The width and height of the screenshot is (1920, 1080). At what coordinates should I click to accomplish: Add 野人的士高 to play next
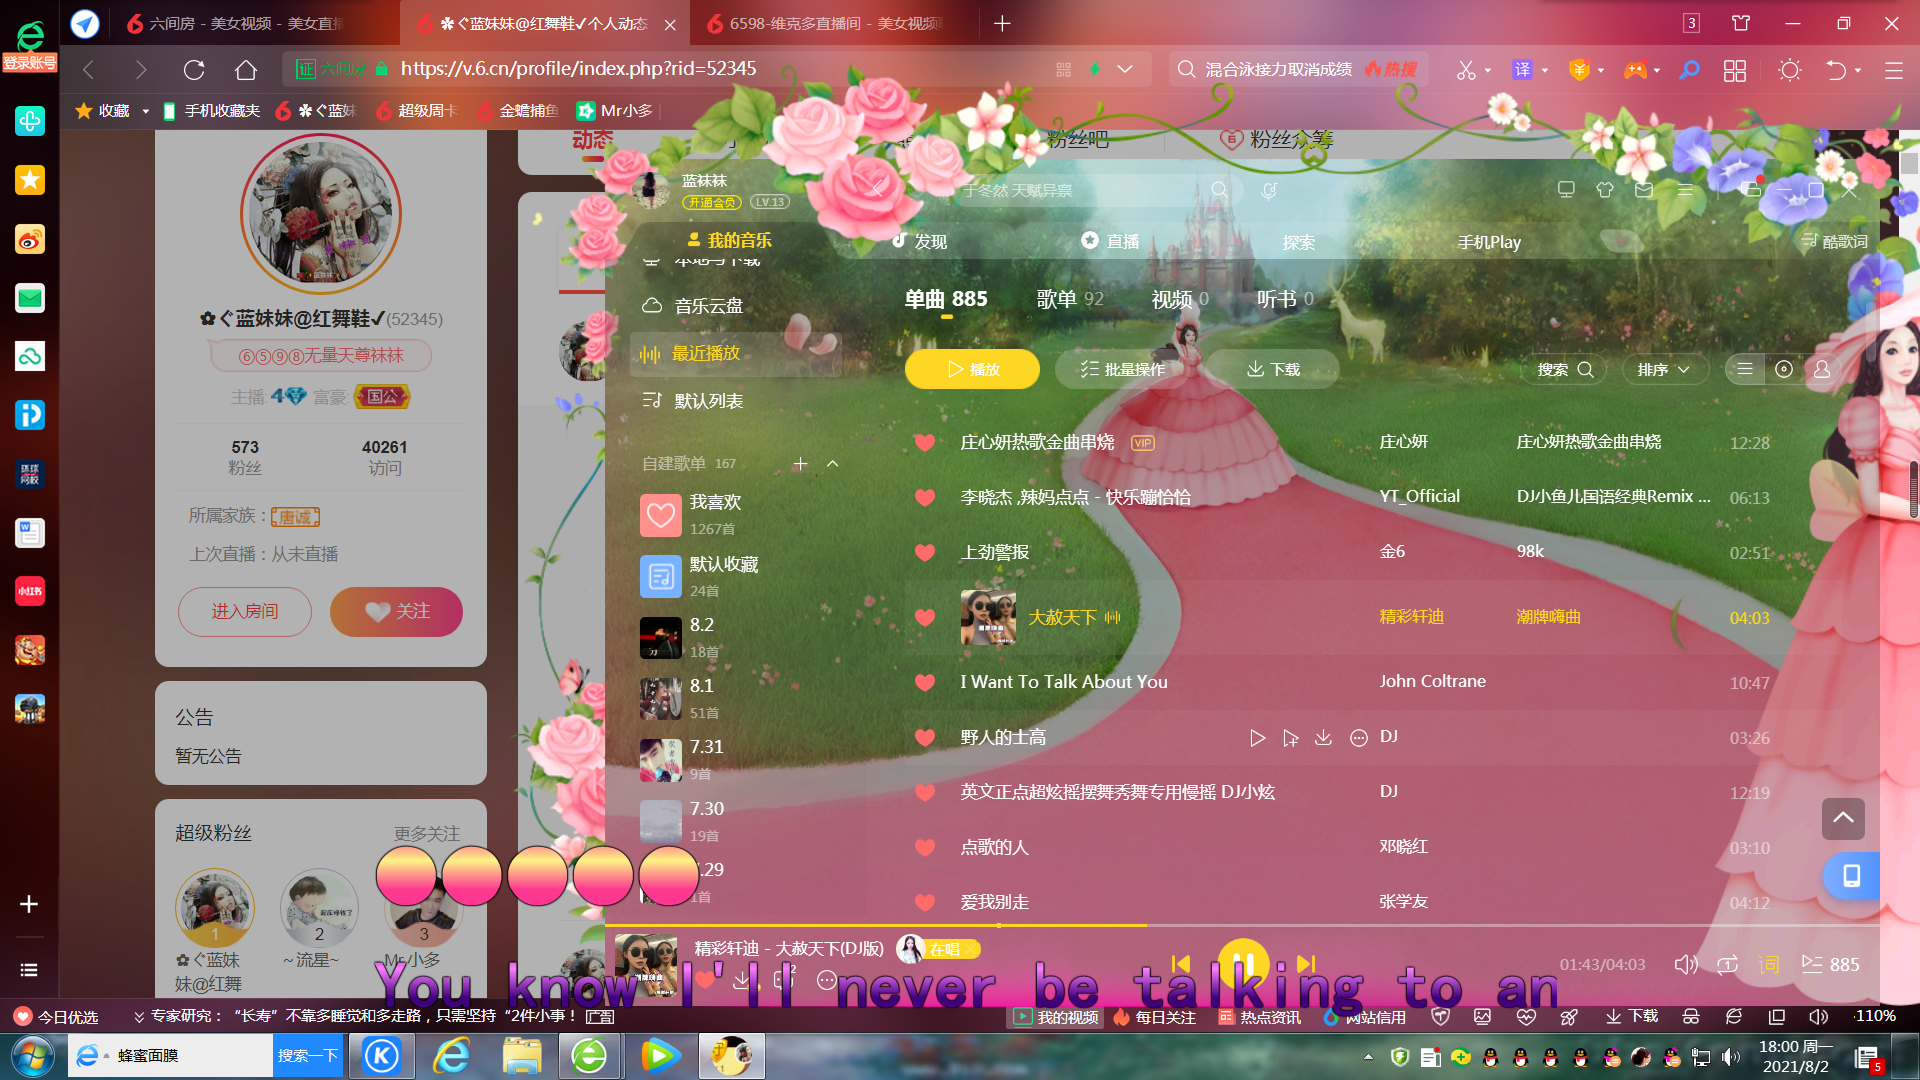click(1291, 738)
